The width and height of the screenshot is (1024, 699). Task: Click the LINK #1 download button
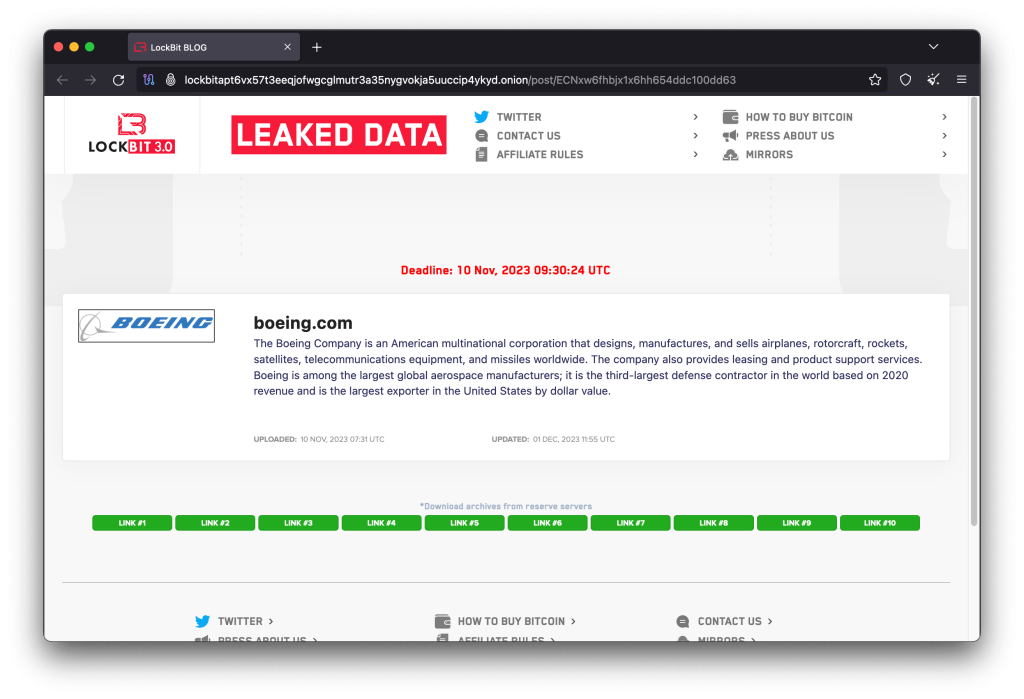click(x=132, y=523)
